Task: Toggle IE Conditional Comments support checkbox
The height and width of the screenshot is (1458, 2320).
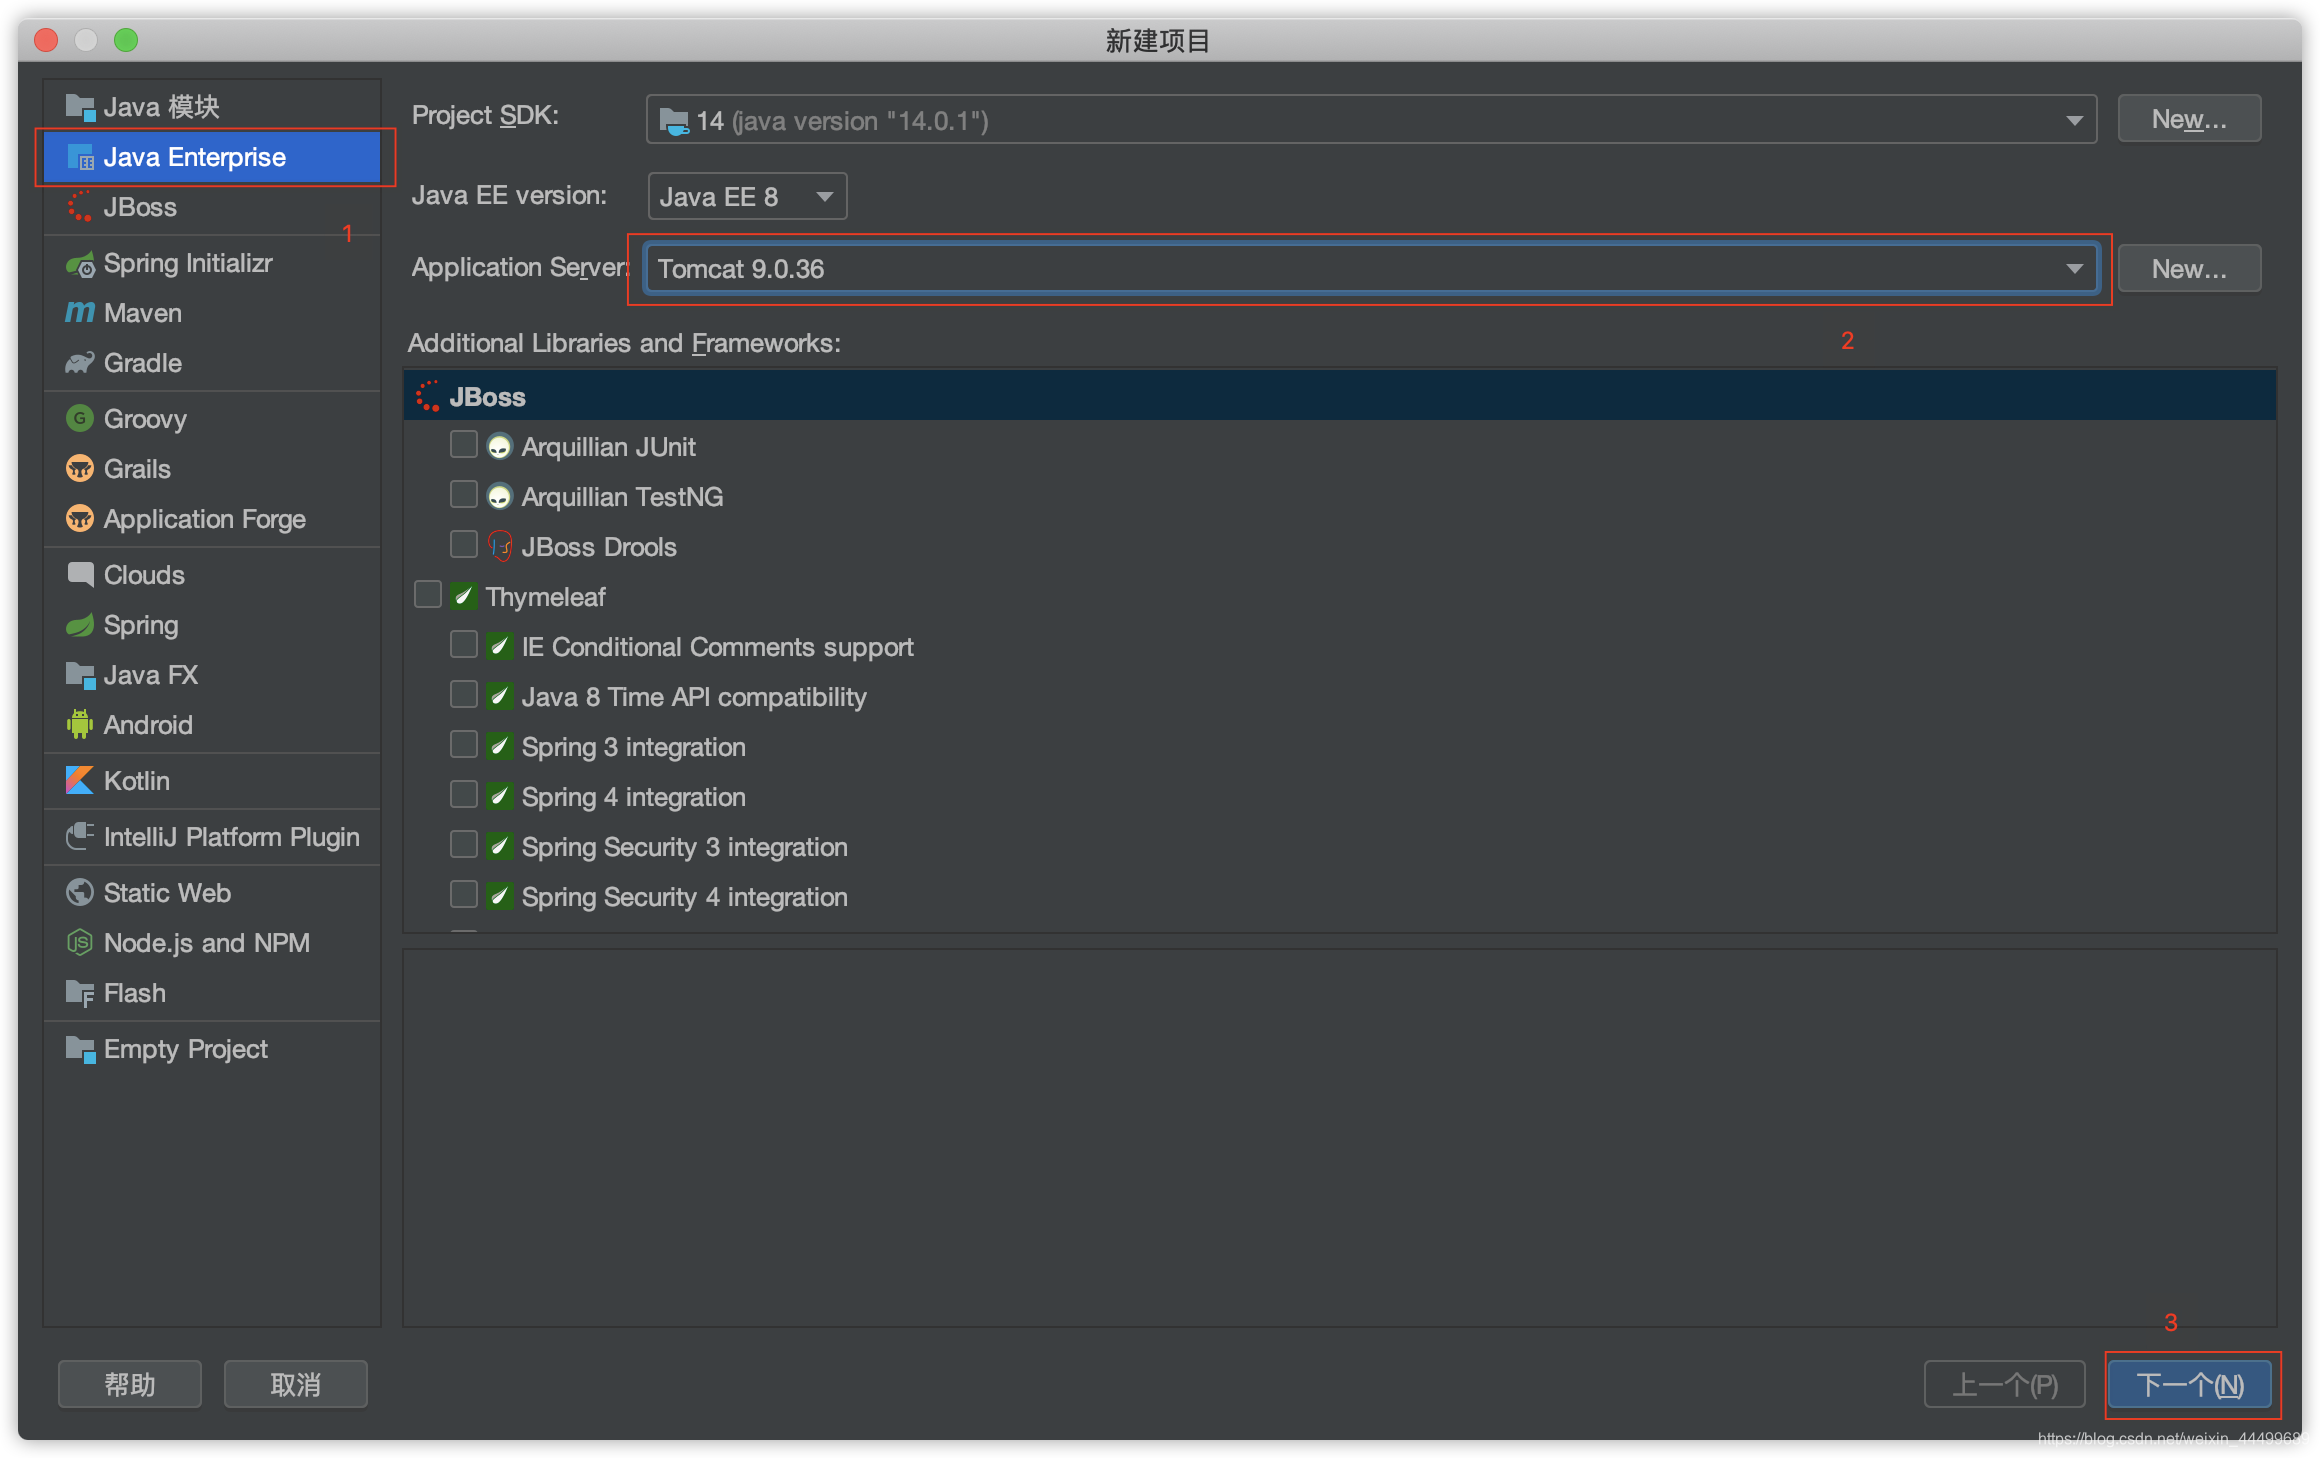Action: (x=463, y=645)
